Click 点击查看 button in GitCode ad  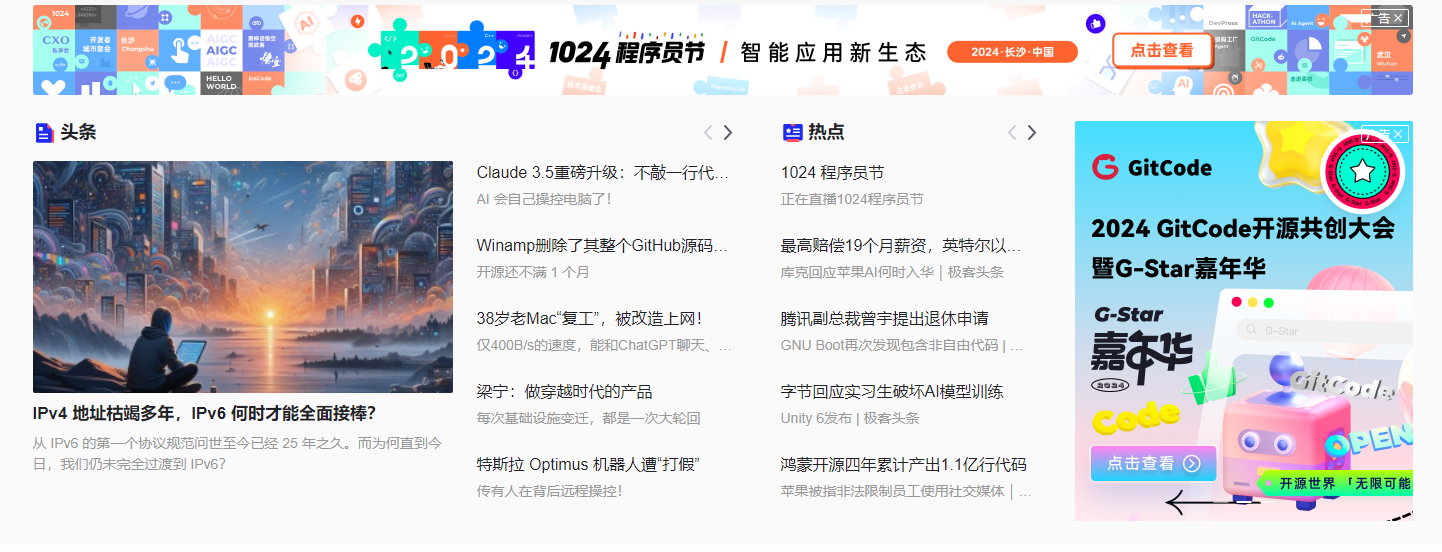(1153, 463)
